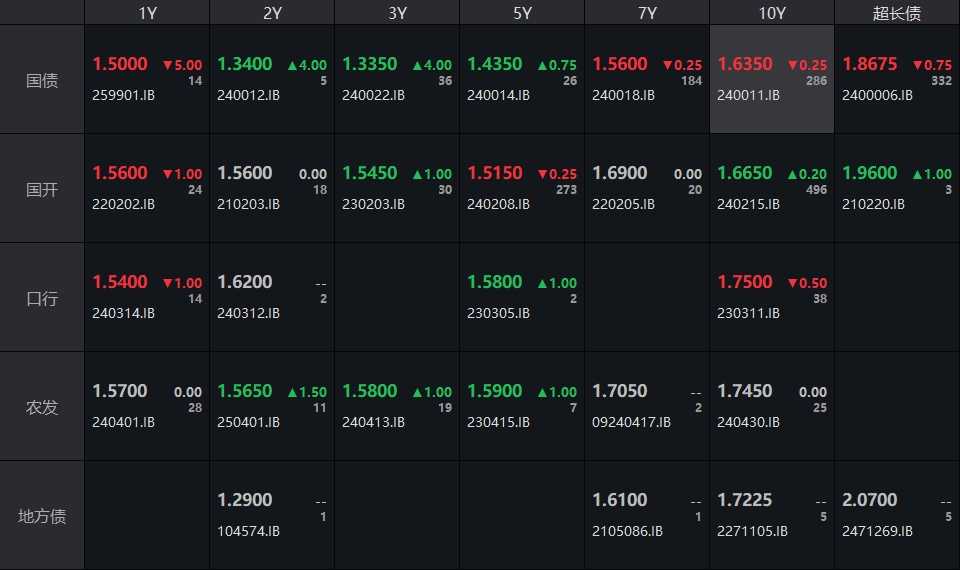960x570 pixels.
Task: Click the 1.5150 yield in 国开 5Y
Action: tap(495, 173)
